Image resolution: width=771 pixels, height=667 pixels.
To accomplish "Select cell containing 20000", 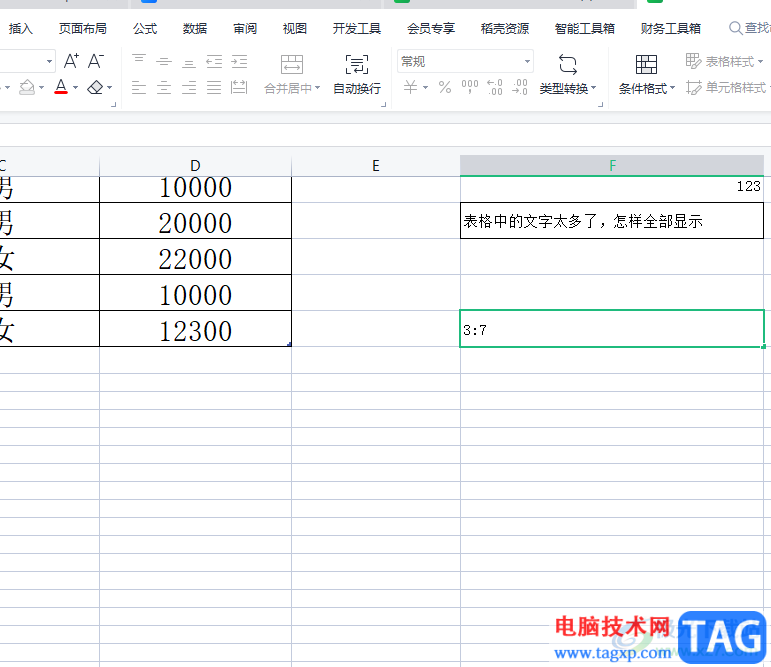I will [x=195, y=221].
